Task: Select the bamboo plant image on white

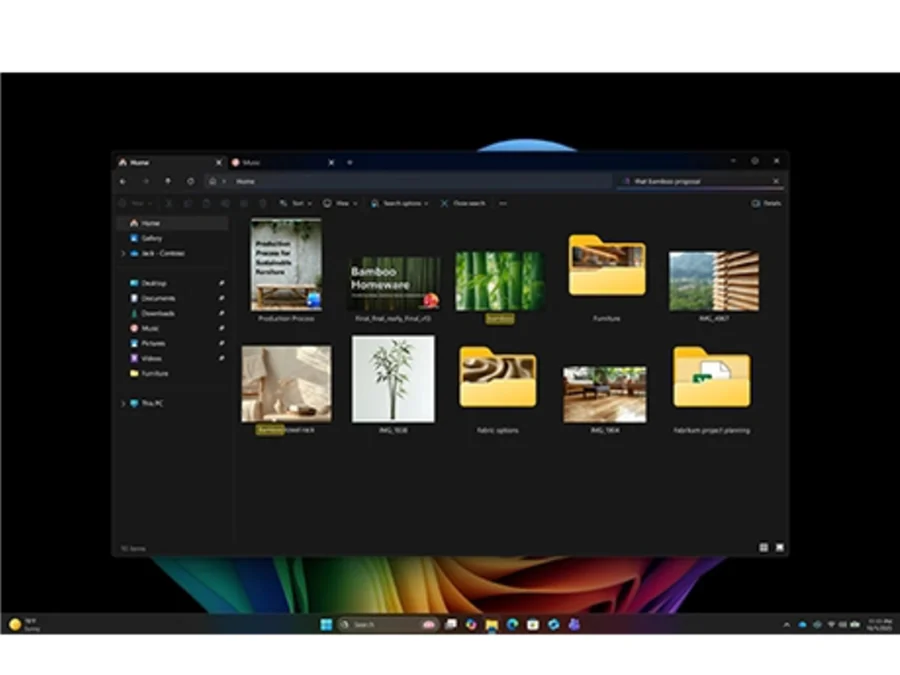Action: click(393, 379)
